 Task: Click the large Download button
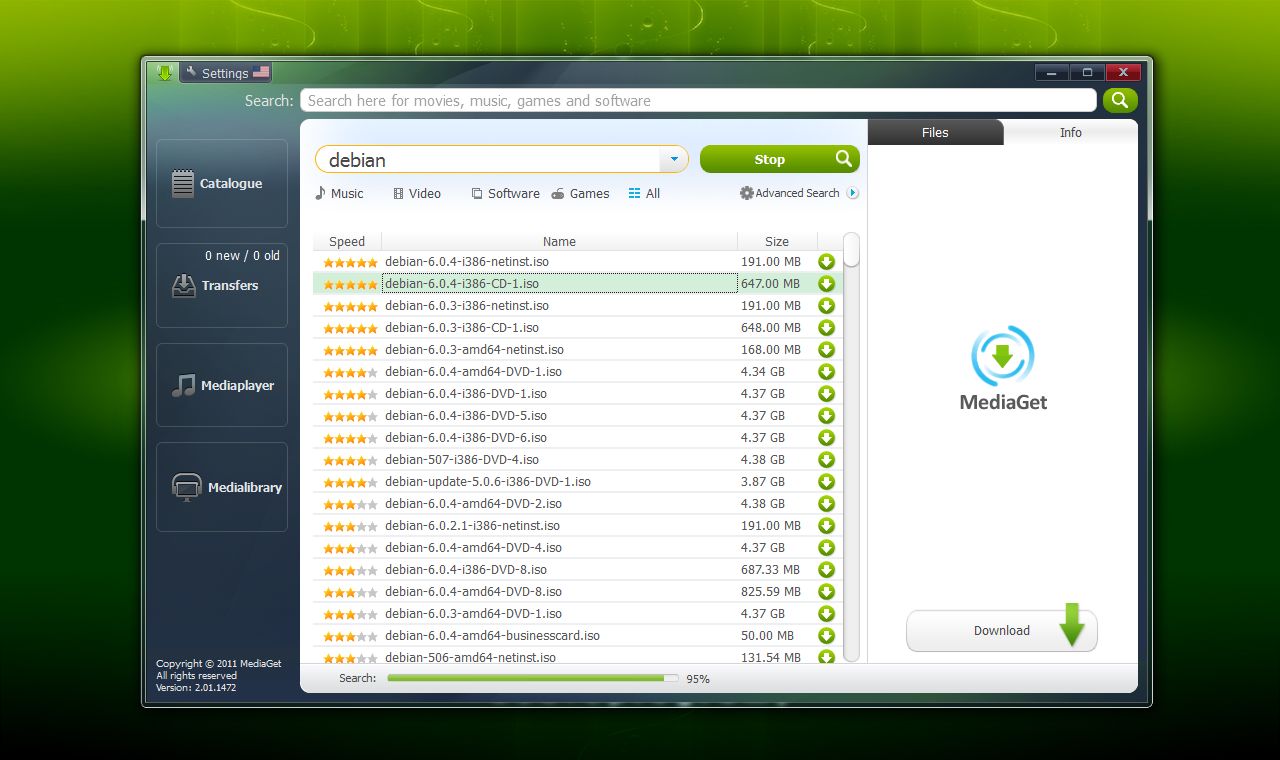pyautogui.click(x=1001, y=630)
